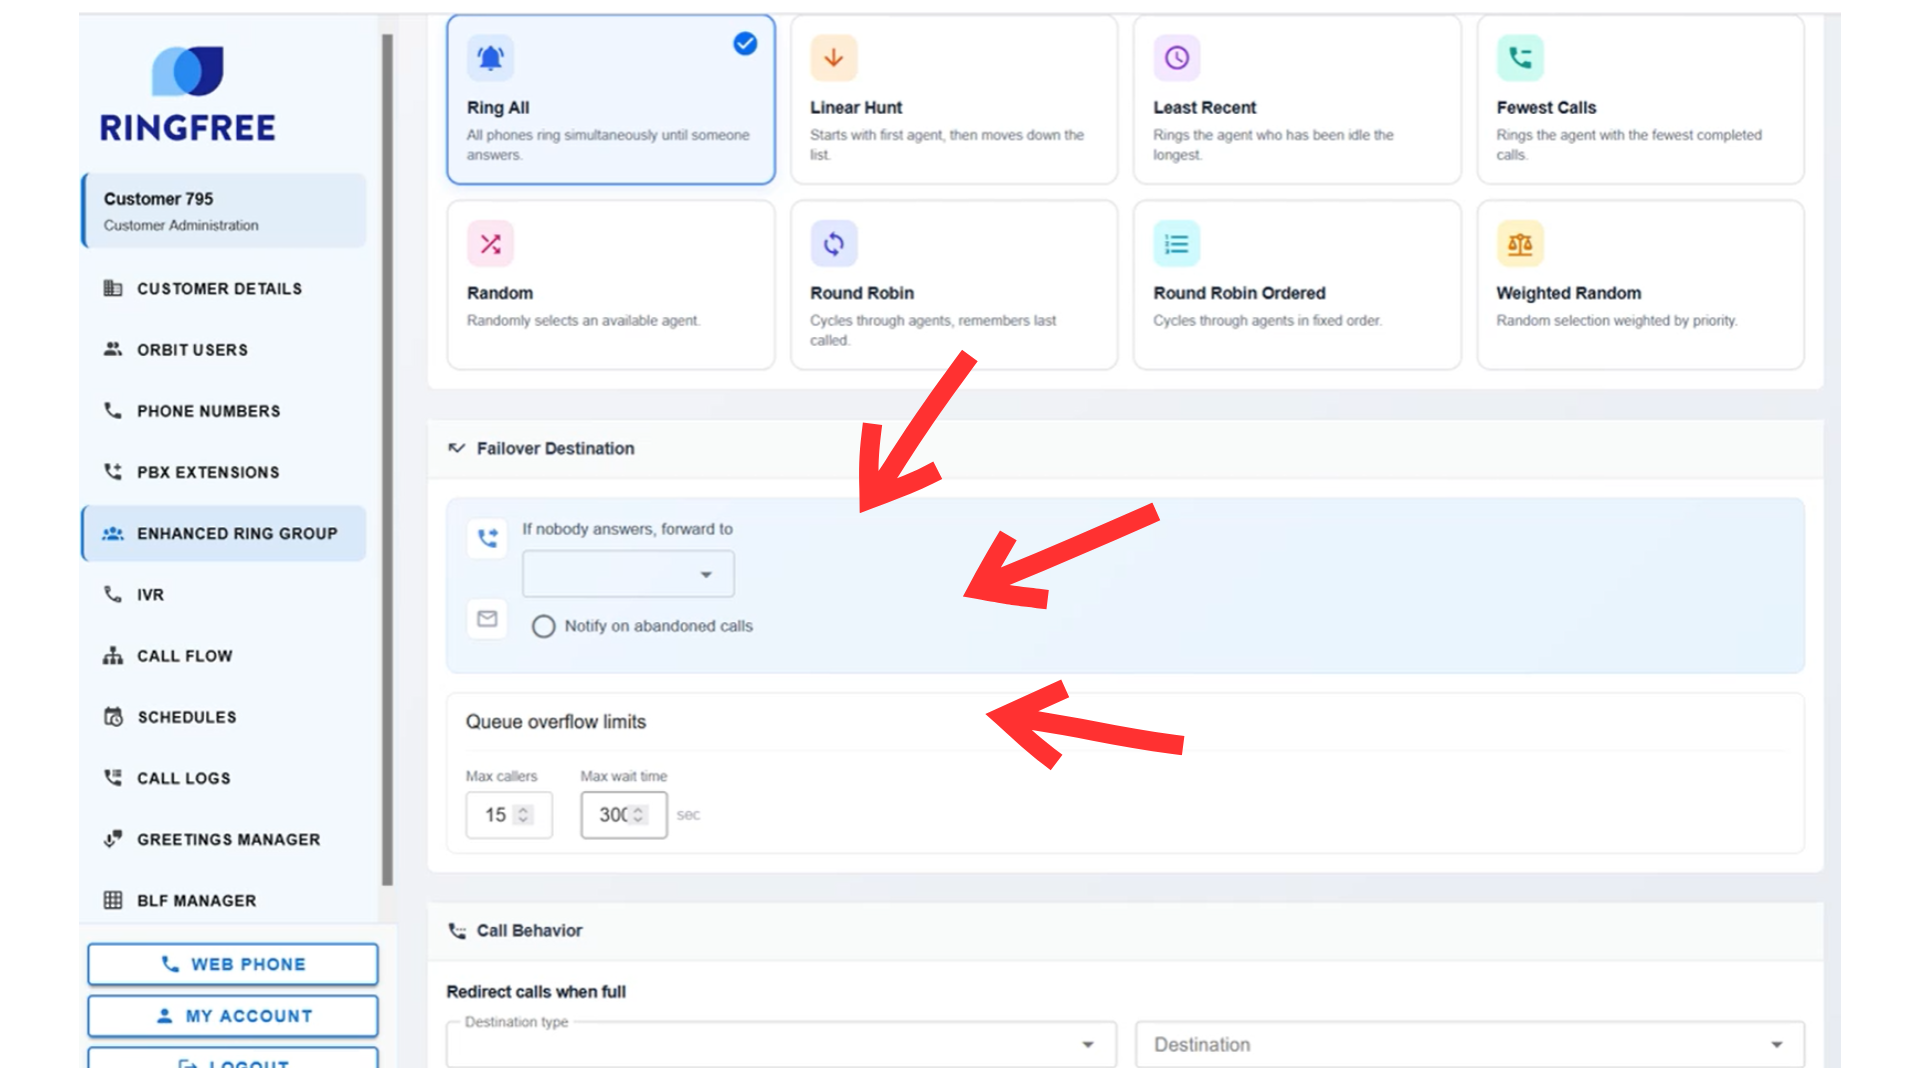Viewport: 1920px width, 1080px height.
Task: Enable Notify on abandoned calls
Action: tap(543, 627)
